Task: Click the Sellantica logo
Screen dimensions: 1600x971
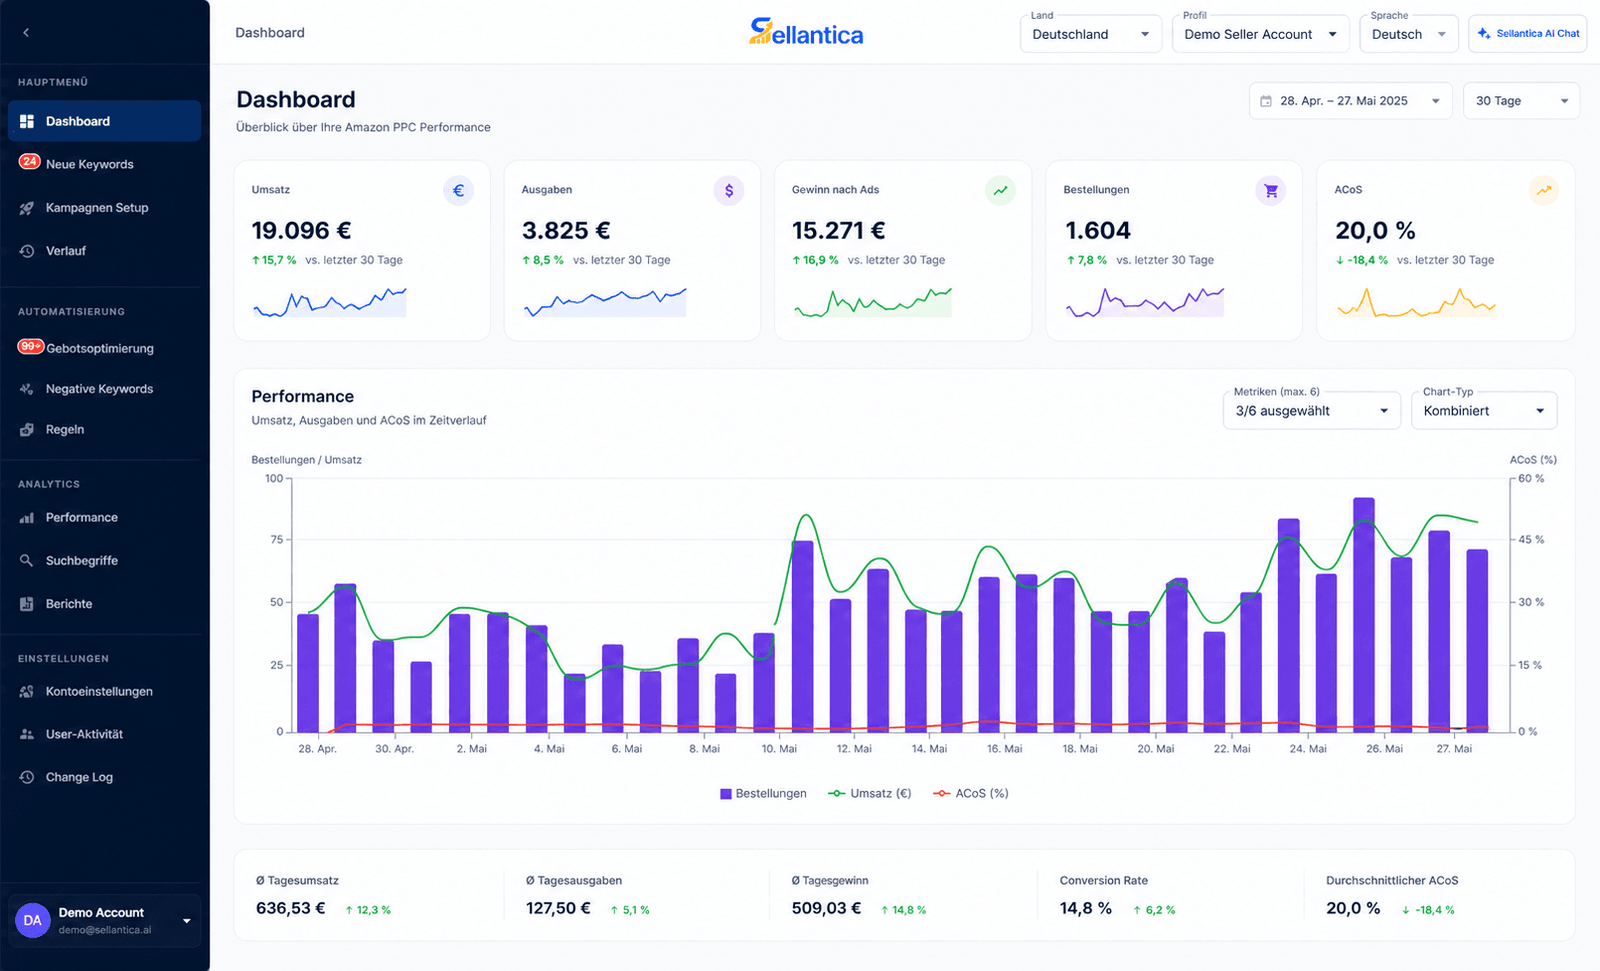Action: [806, 32]
